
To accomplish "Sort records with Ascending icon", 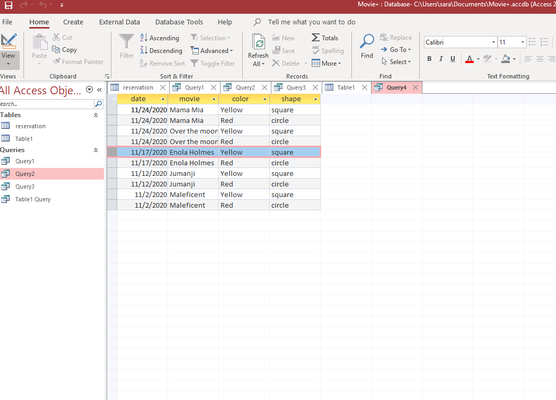I will coord(144,38).
